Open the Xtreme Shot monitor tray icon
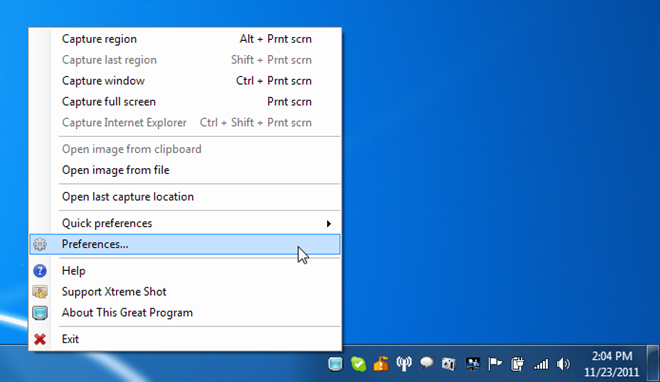Screen dimensions: 660x382 pyautogui.click(x=335, y=364)
